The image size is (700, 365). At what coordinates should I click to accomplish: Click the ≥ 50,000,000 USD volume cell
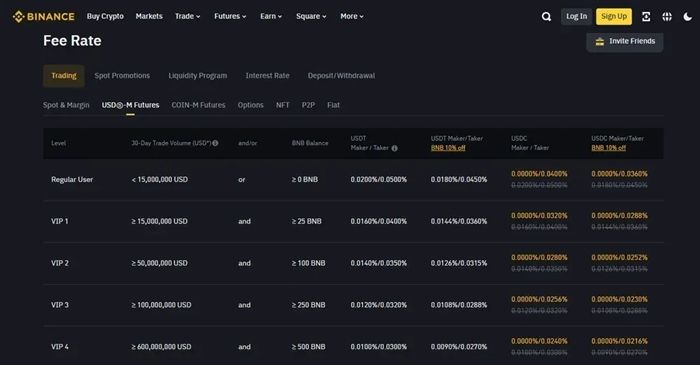(159, 263)
